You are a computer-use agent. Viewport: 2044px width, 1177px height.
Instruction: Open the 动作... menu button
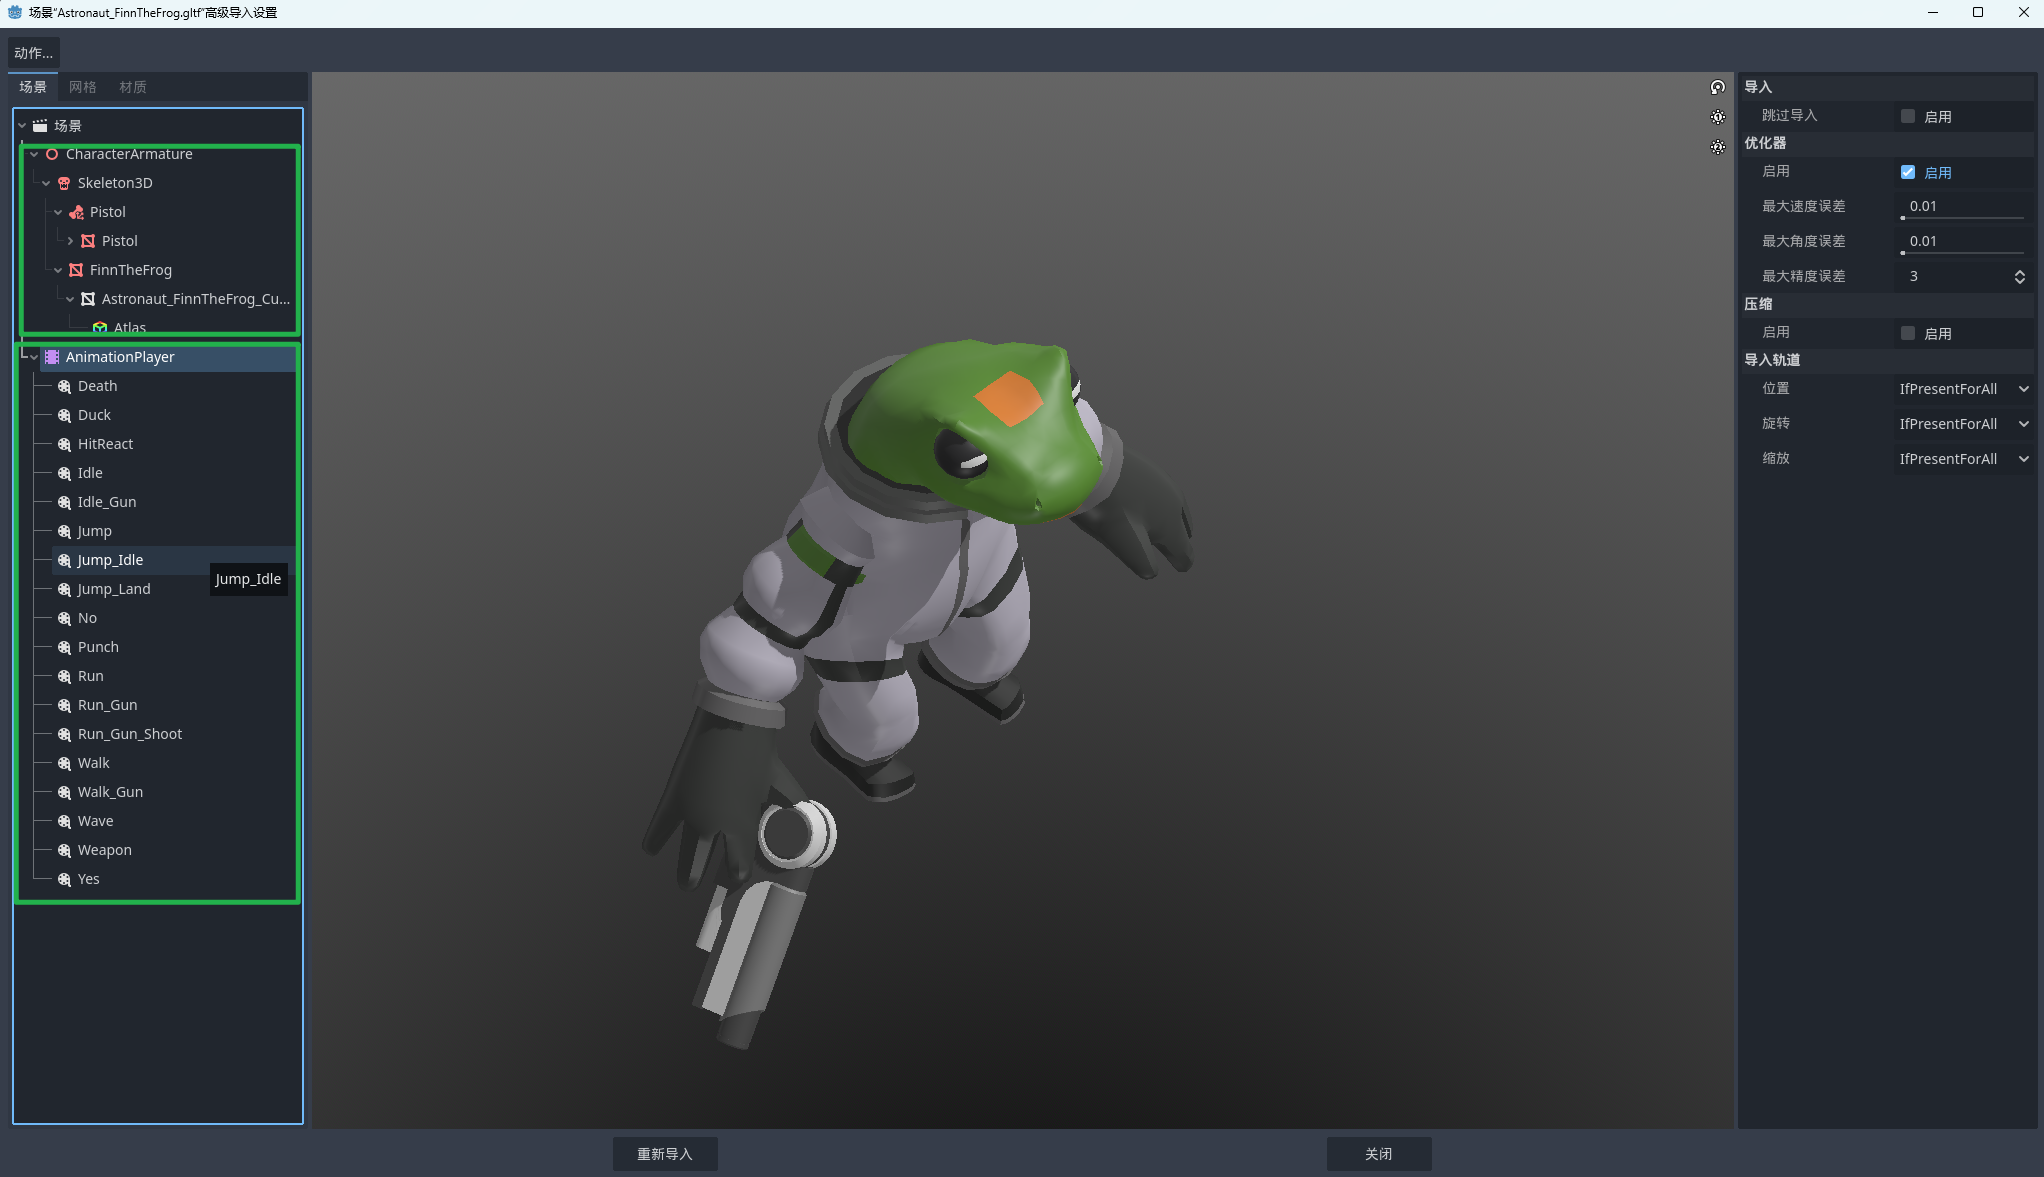(x=34, y=53)
